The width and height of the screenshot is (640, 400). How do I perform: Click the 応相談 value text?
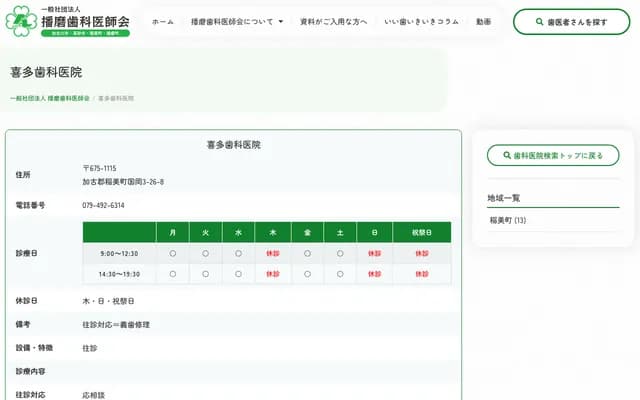[93, 395]
